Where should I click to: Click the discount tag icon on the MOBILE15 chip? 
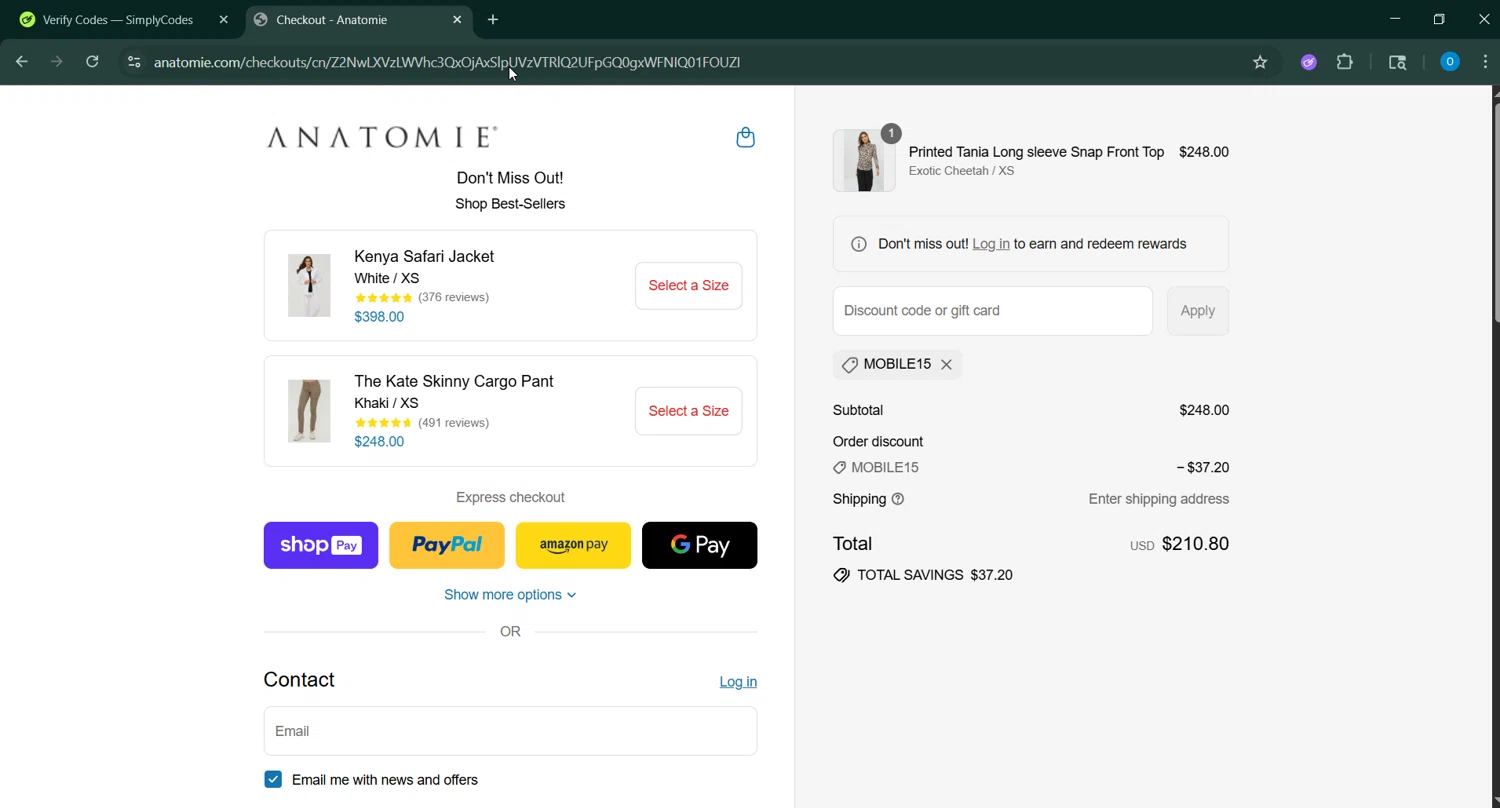click(849, 365)
